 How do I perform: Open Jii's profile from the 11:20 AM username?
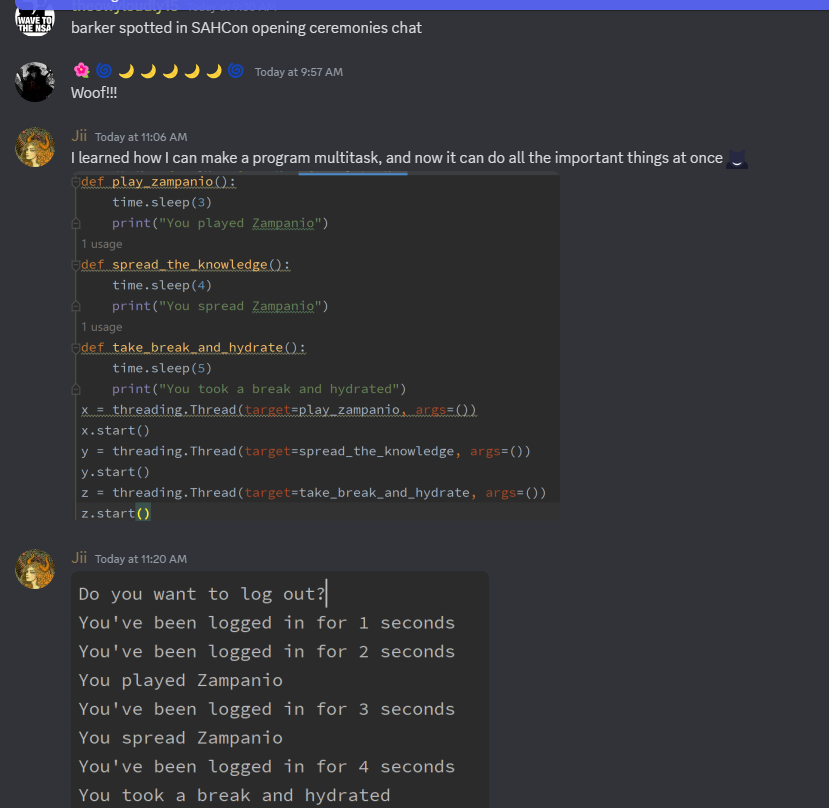click(x=79, y=558)
